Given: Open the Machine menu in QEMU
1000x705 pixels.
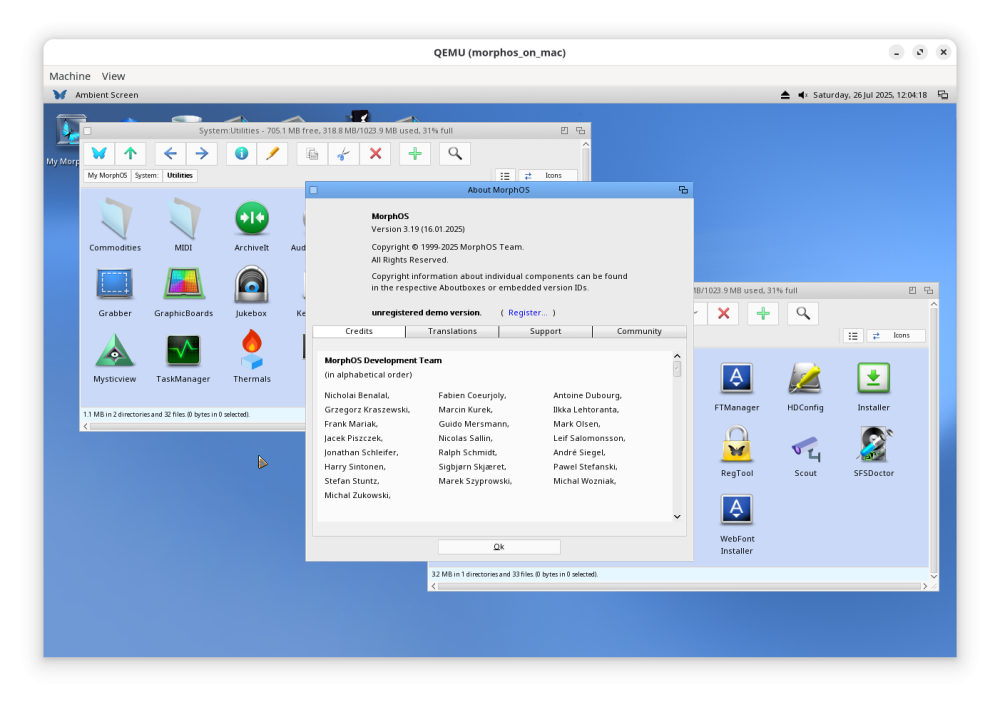Looking at the screenshot, I should pyautogui.click(x=70, y=76).
